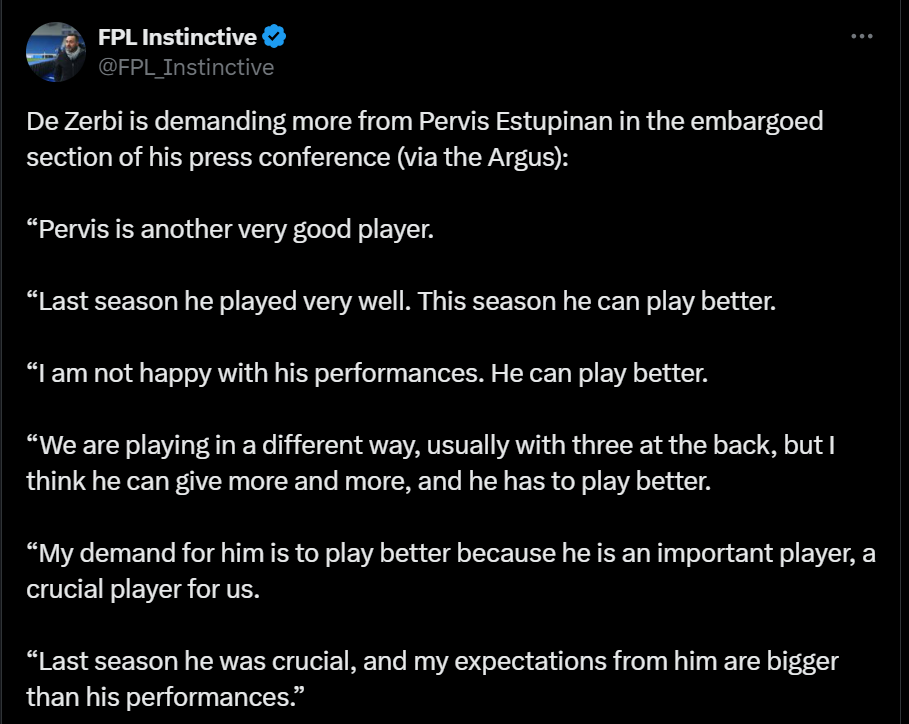
Task: Click the phrase "three at the back"
Action: click(x=612, y=445)
